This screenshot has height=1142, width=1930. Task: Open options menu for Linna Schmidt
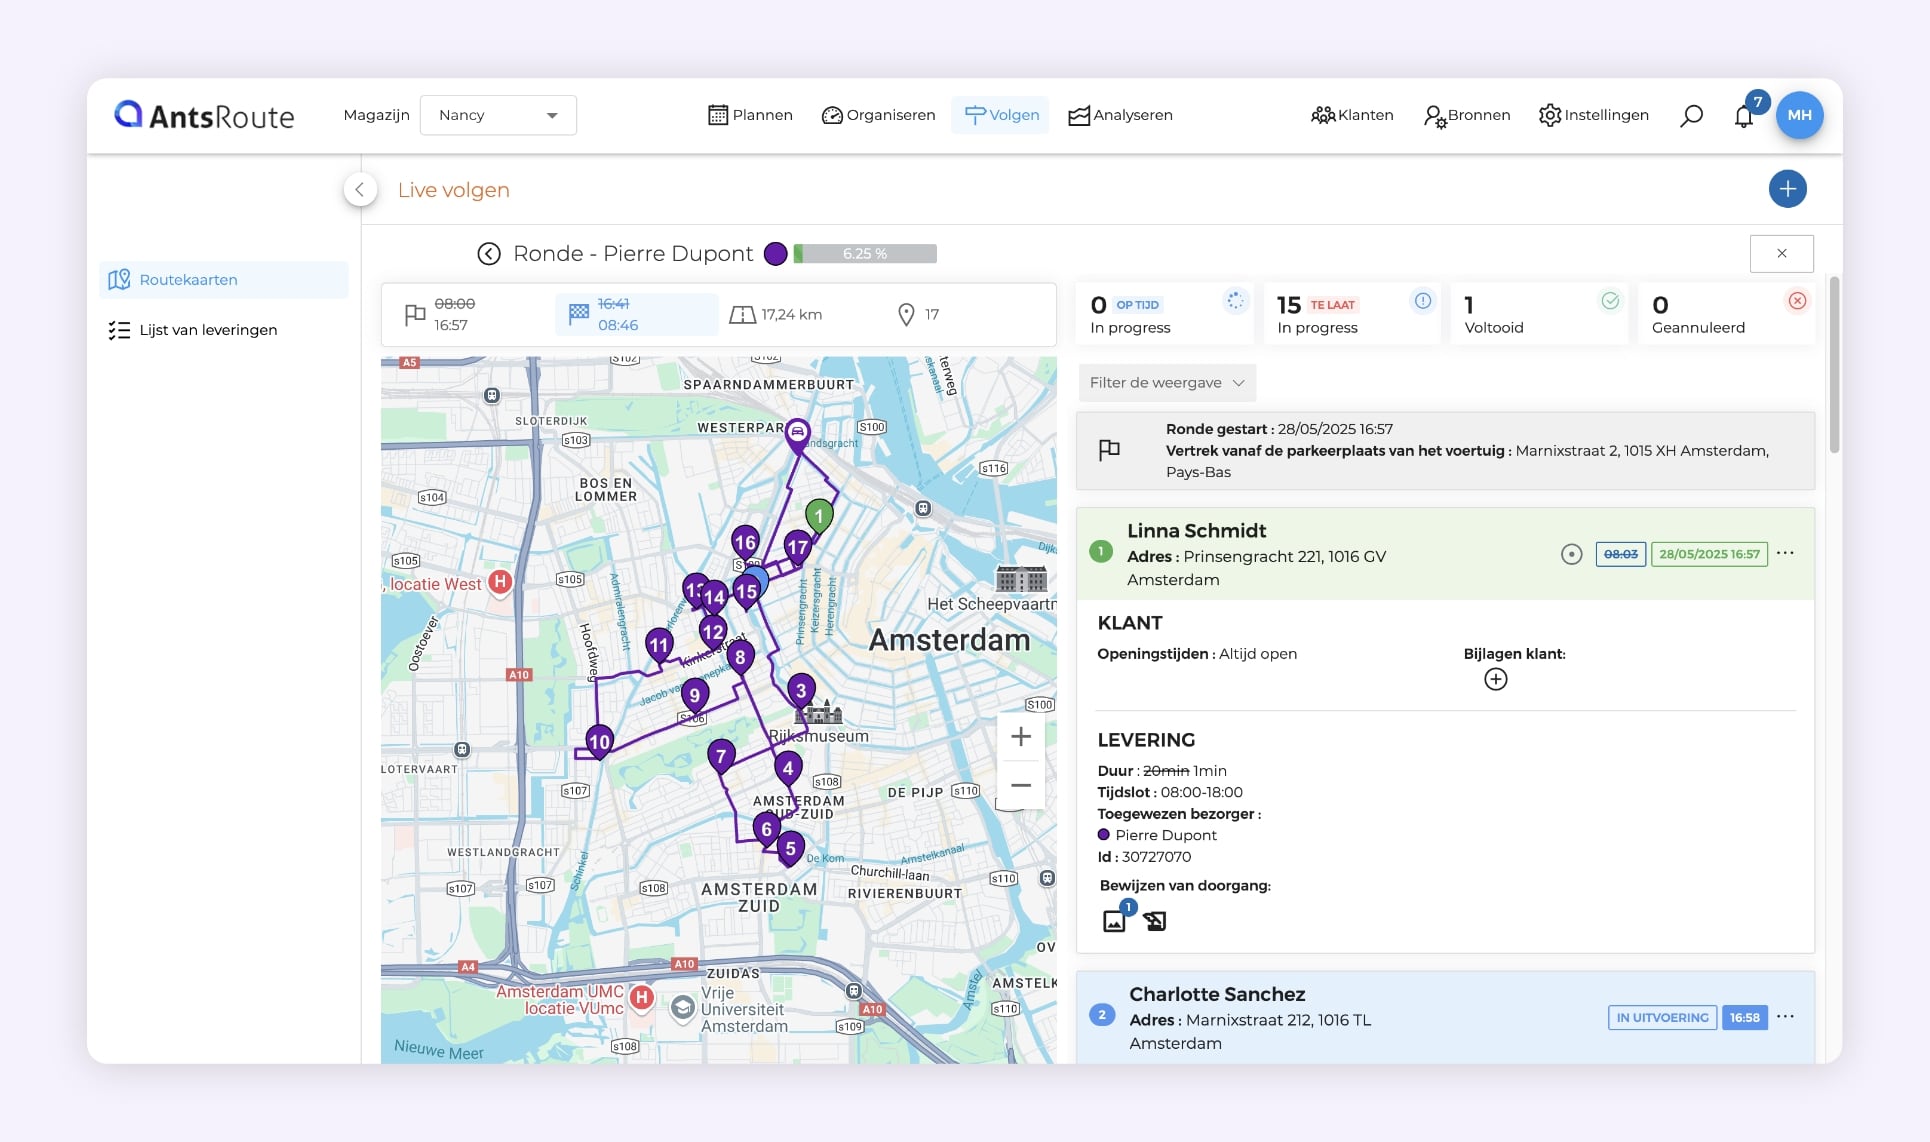[x=1786, y=553]
